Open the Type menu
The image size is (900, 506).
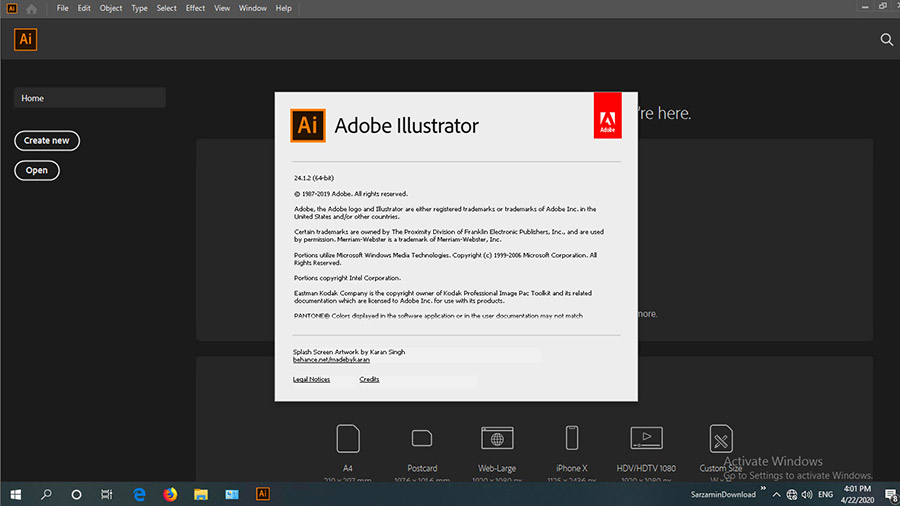139,8
